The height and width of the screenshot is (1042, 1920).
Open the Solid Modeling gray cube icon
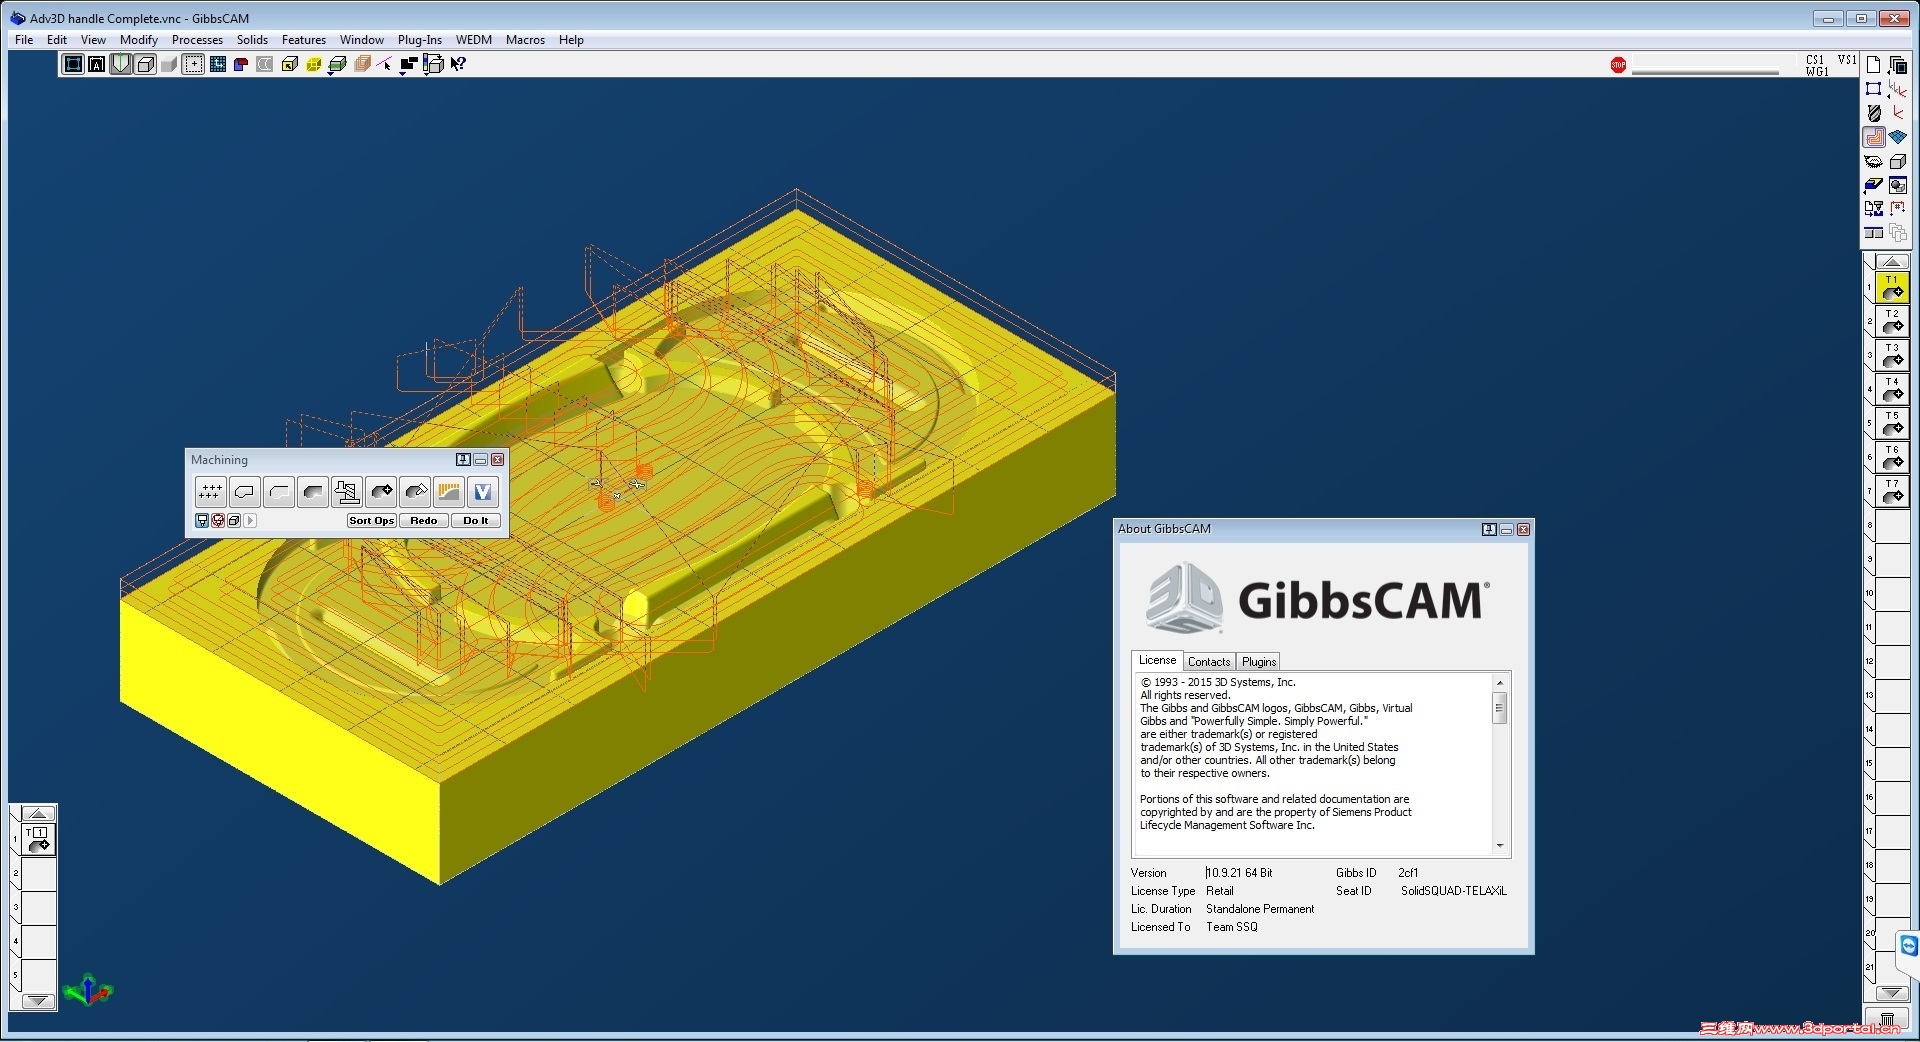tap(1897, 161)
